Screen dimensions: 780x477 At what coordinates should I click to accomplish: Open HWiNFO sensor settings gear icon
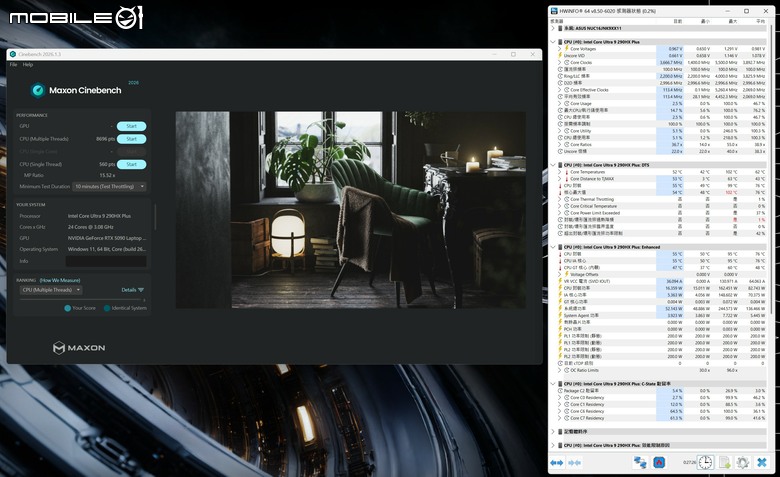pyautogui.click(x=743, y=463)
